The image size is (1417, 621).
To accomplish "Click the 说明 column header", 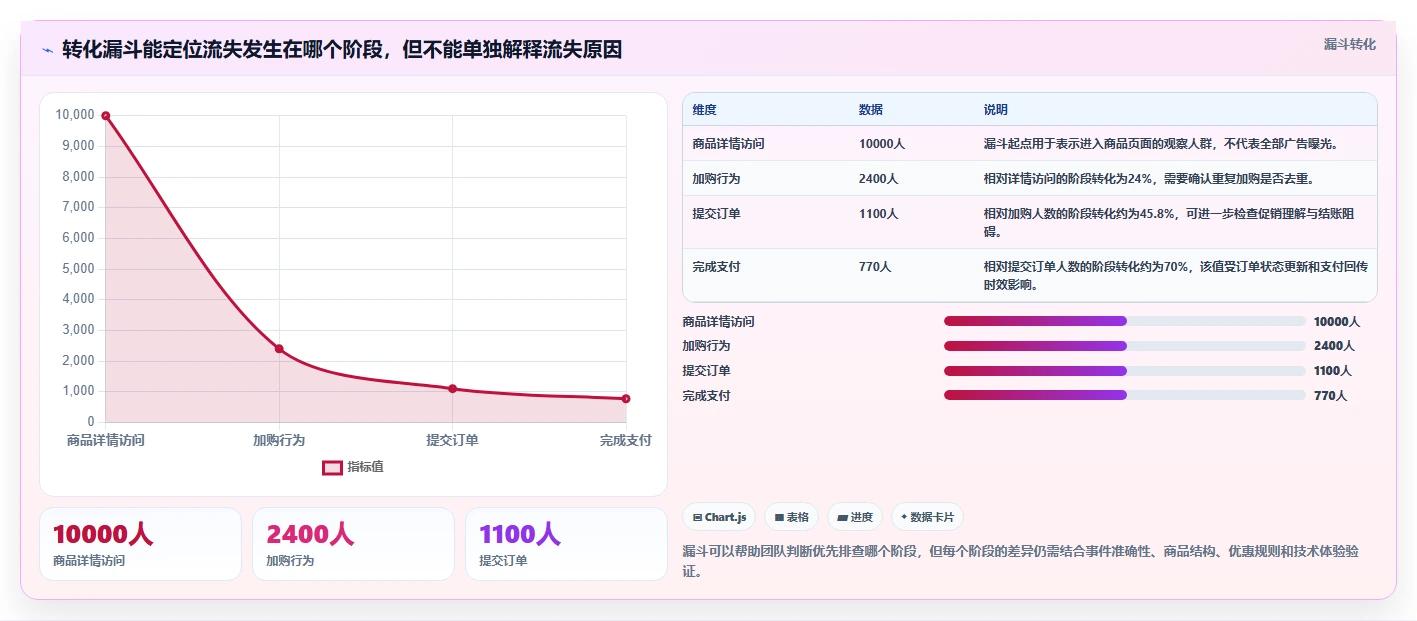I will (996, 110).
